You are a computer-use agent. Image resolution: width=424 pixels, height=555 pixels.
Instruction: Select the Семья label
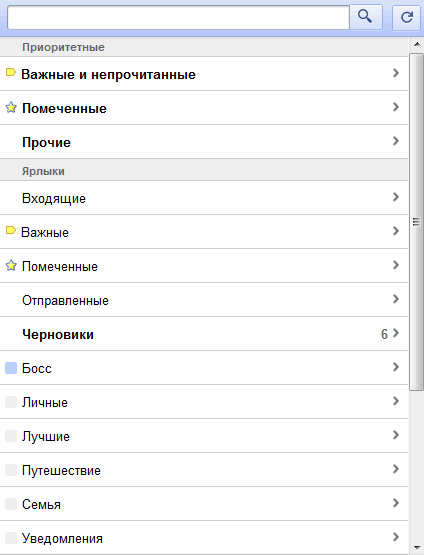(204, 504)
